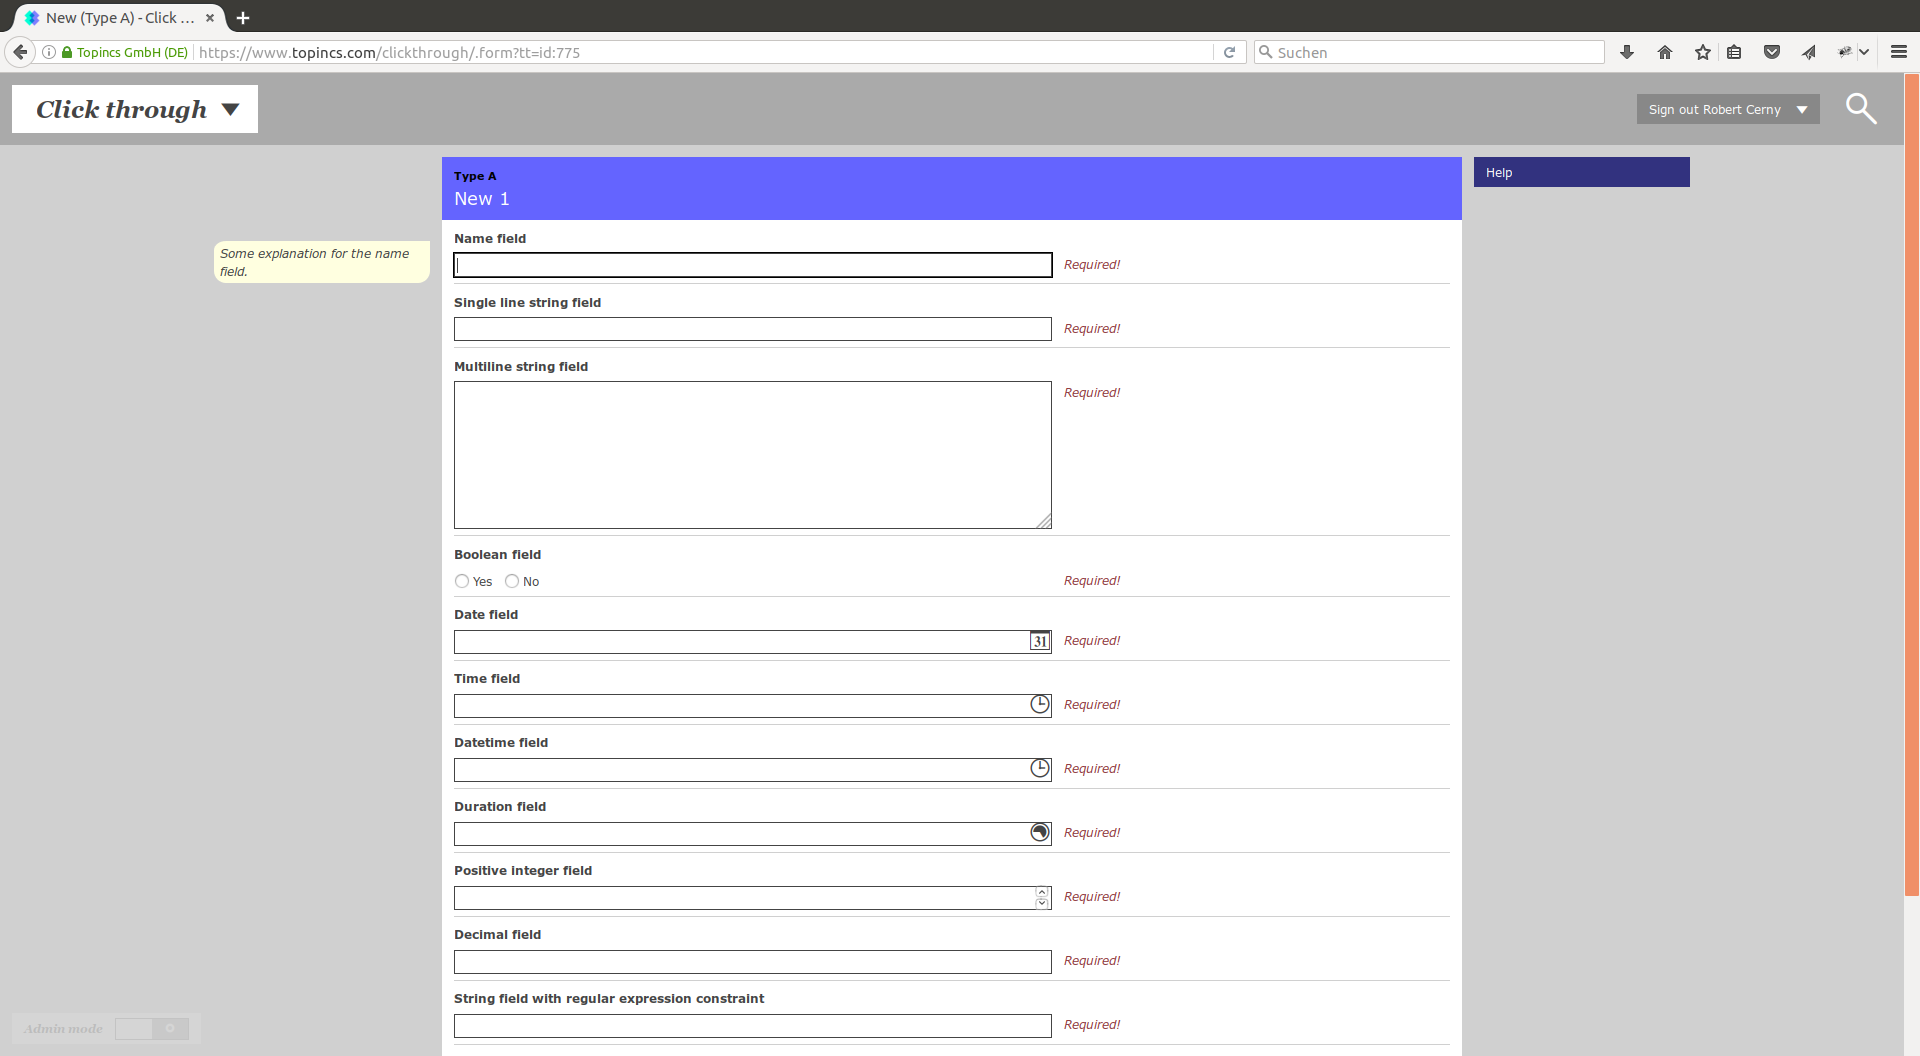Click the Help panel header
Screen dimensions: 1920x1056
pyautogui.click(x=1581, y=172)
